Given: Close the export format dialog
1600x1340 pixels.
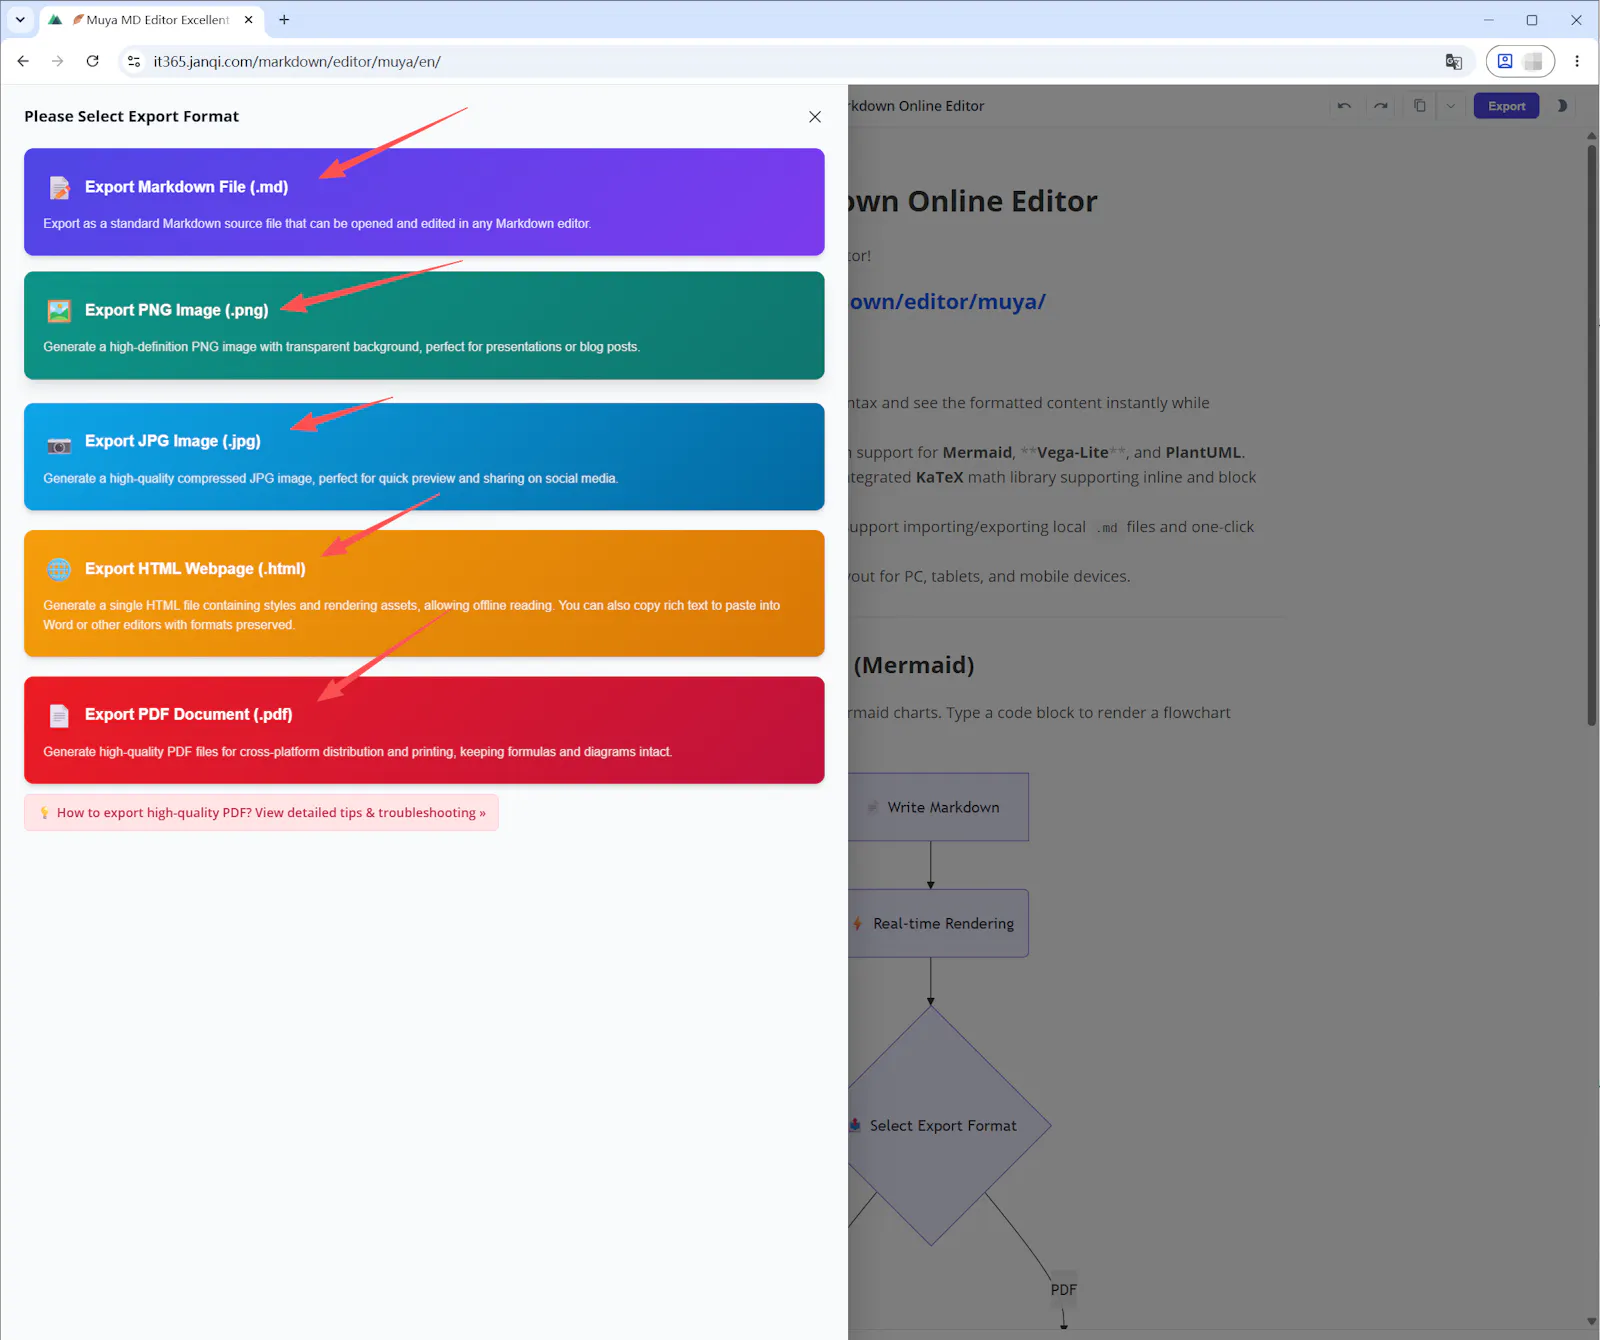Looking at the screenshot, I should pyautogui.click(x=815, y=117).
